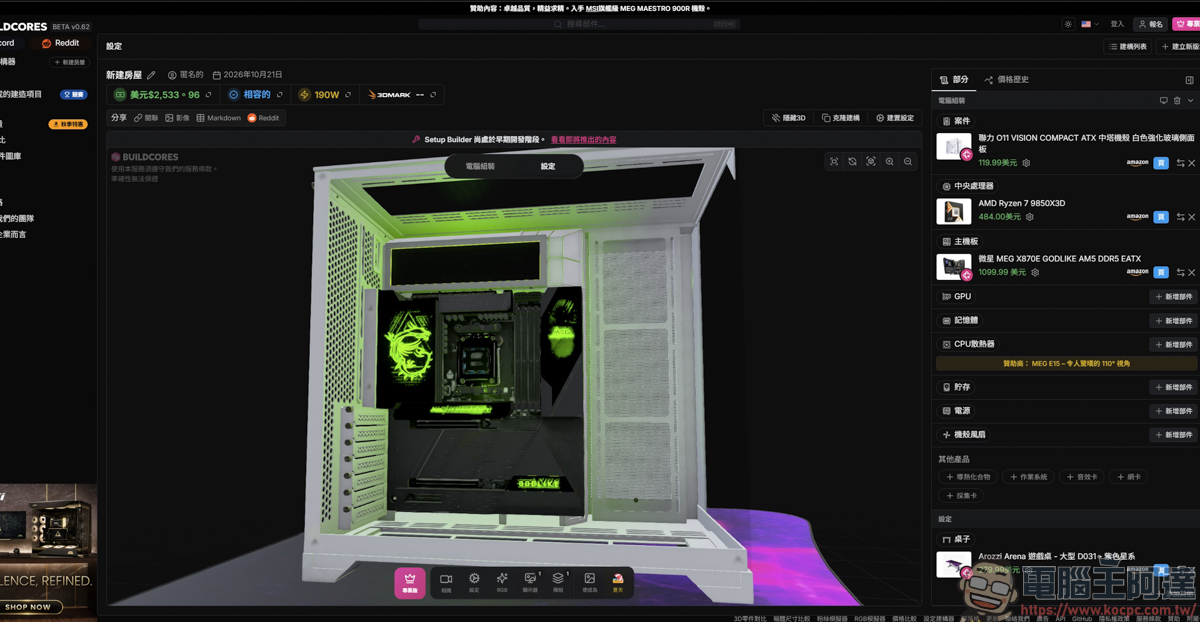The width and height of the screenshot is (1200, 622).
Task: Reset rotation in the 3D viewer
Action: click(852, 161)
